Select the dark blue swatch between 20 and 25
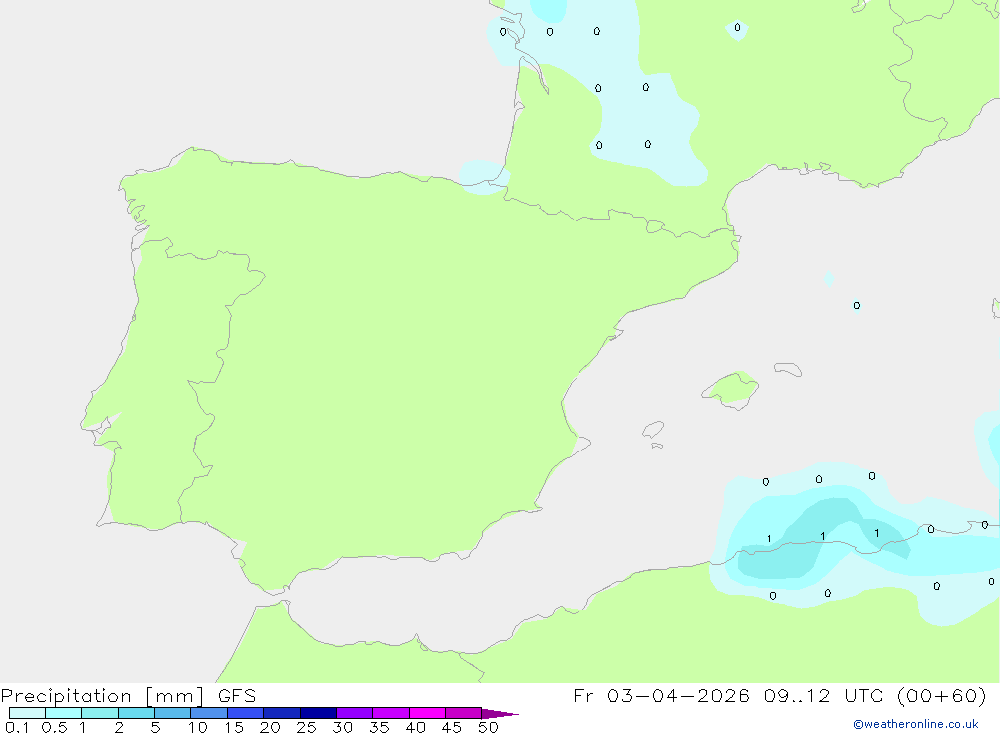 pyautogui.click(x=282, y=713)
